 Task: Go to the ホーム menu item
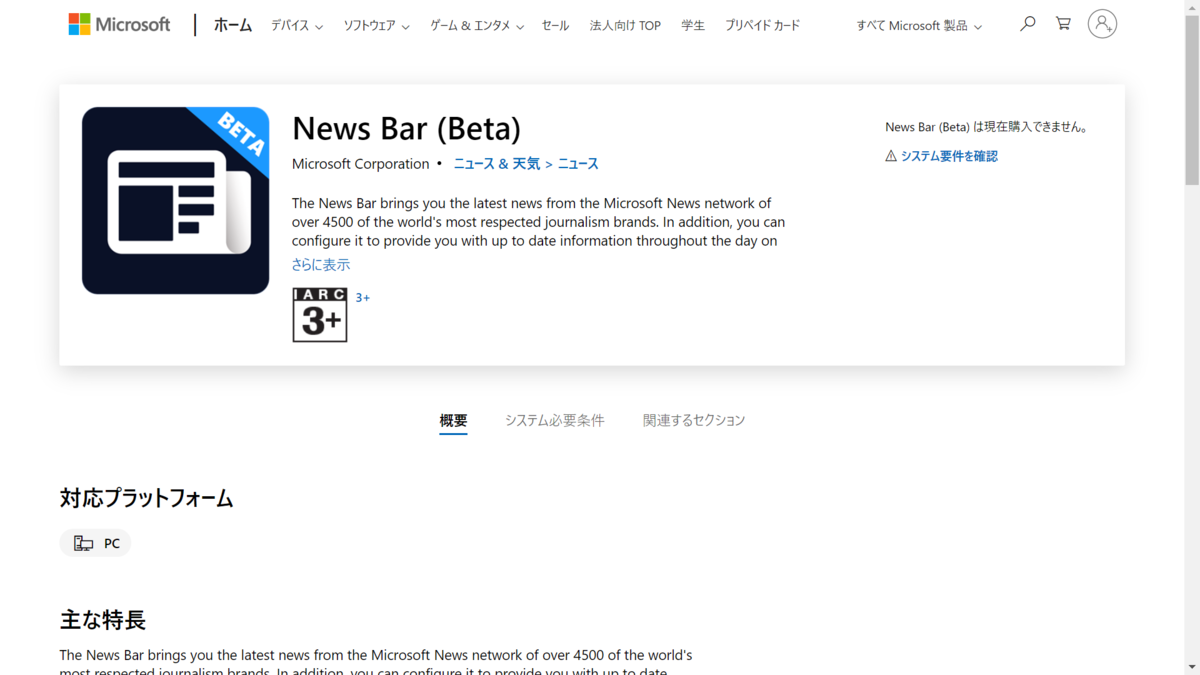tap(233, 26)
